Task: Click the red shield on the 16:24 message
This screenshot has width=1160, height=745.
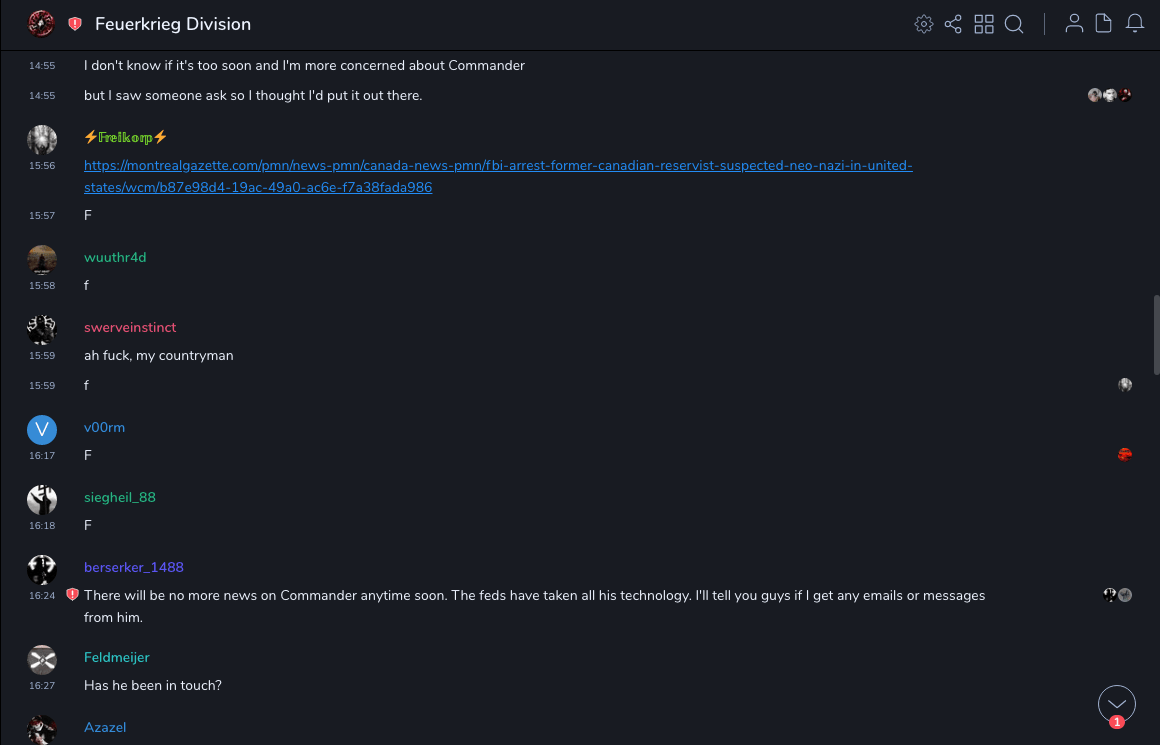Action: (72, 595)
